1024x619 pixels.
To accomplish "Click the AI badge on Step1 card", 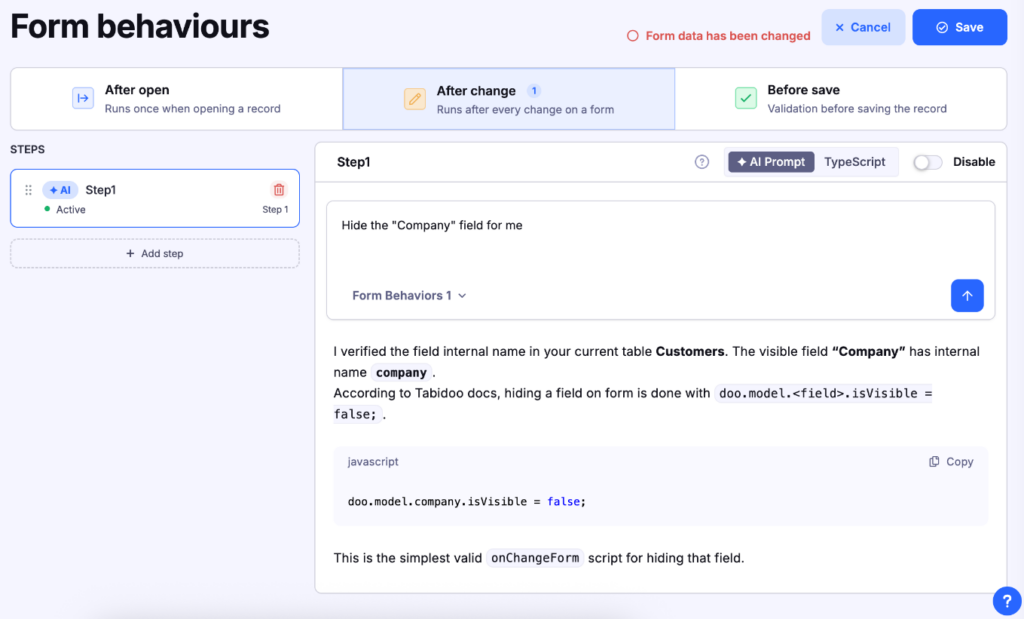I will tap(60, 190).
